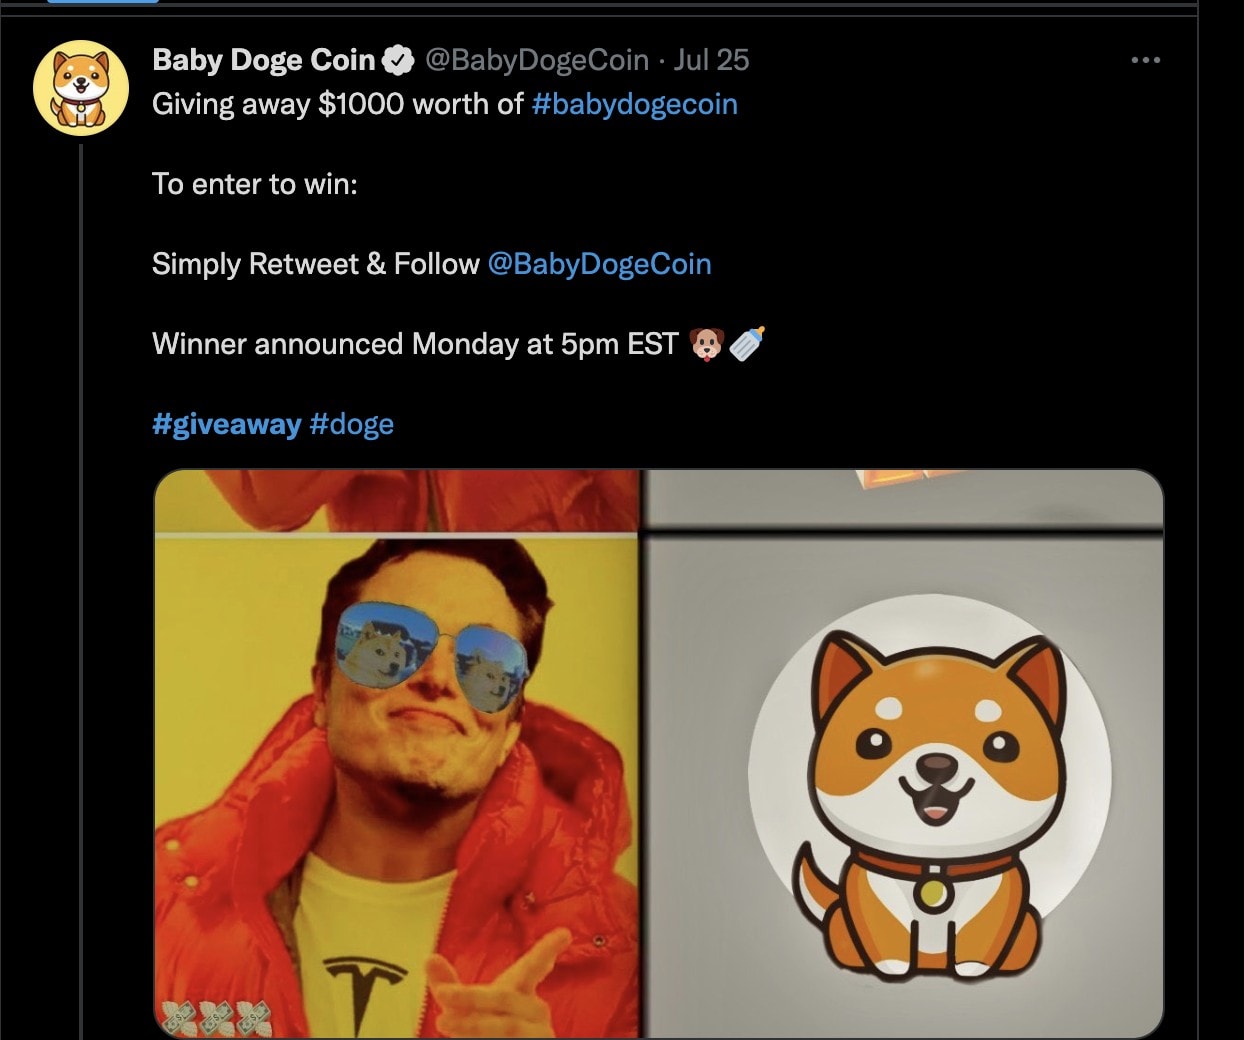Open the #babydogecoin hashtag page
This screenshot has width=1244, height=1040.
click(x=637, y=103)
